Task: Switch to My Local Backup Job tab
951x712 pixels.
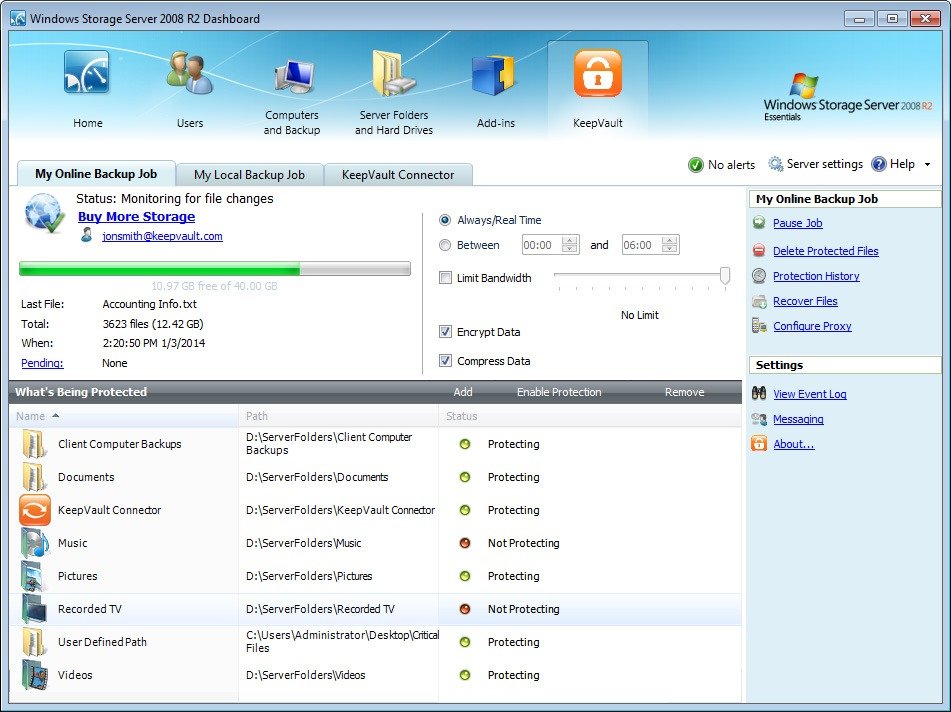Action: [249, 175]
